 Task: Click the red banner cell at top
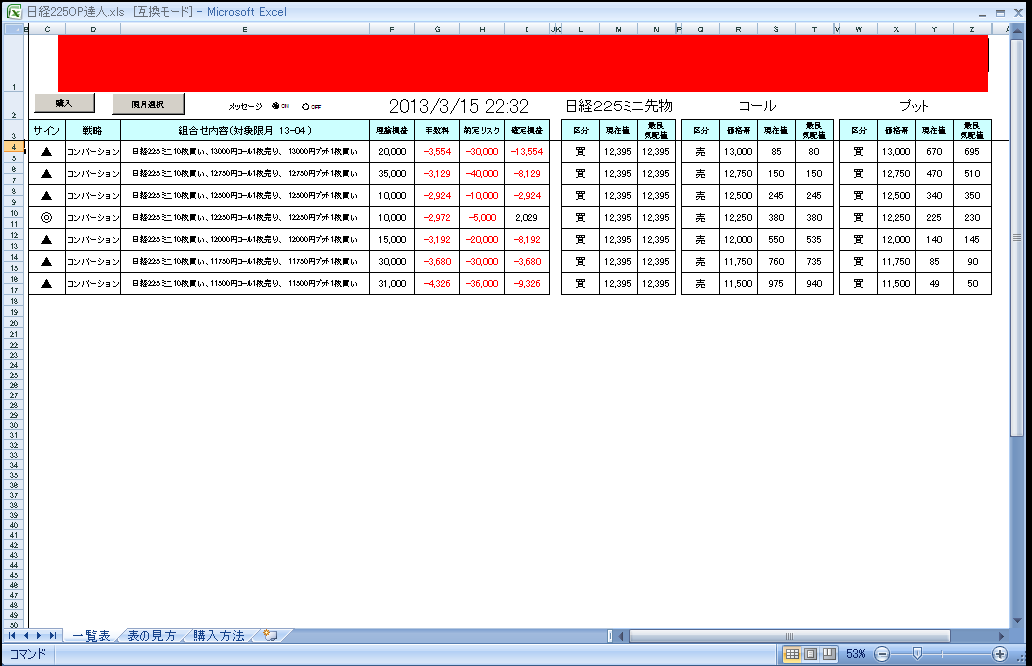tap(523, 63)
